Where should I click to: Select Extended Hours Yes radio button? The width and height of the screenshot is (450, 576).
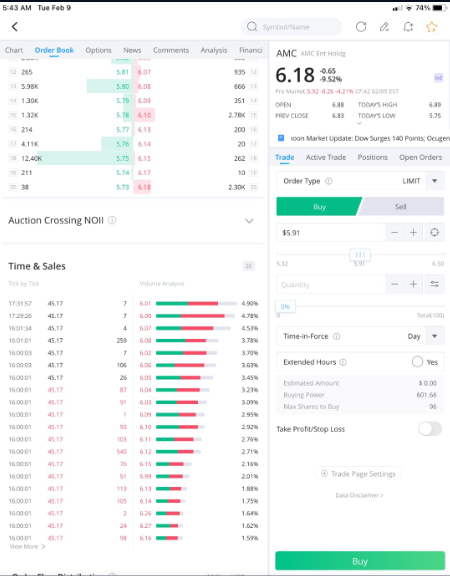417,362
